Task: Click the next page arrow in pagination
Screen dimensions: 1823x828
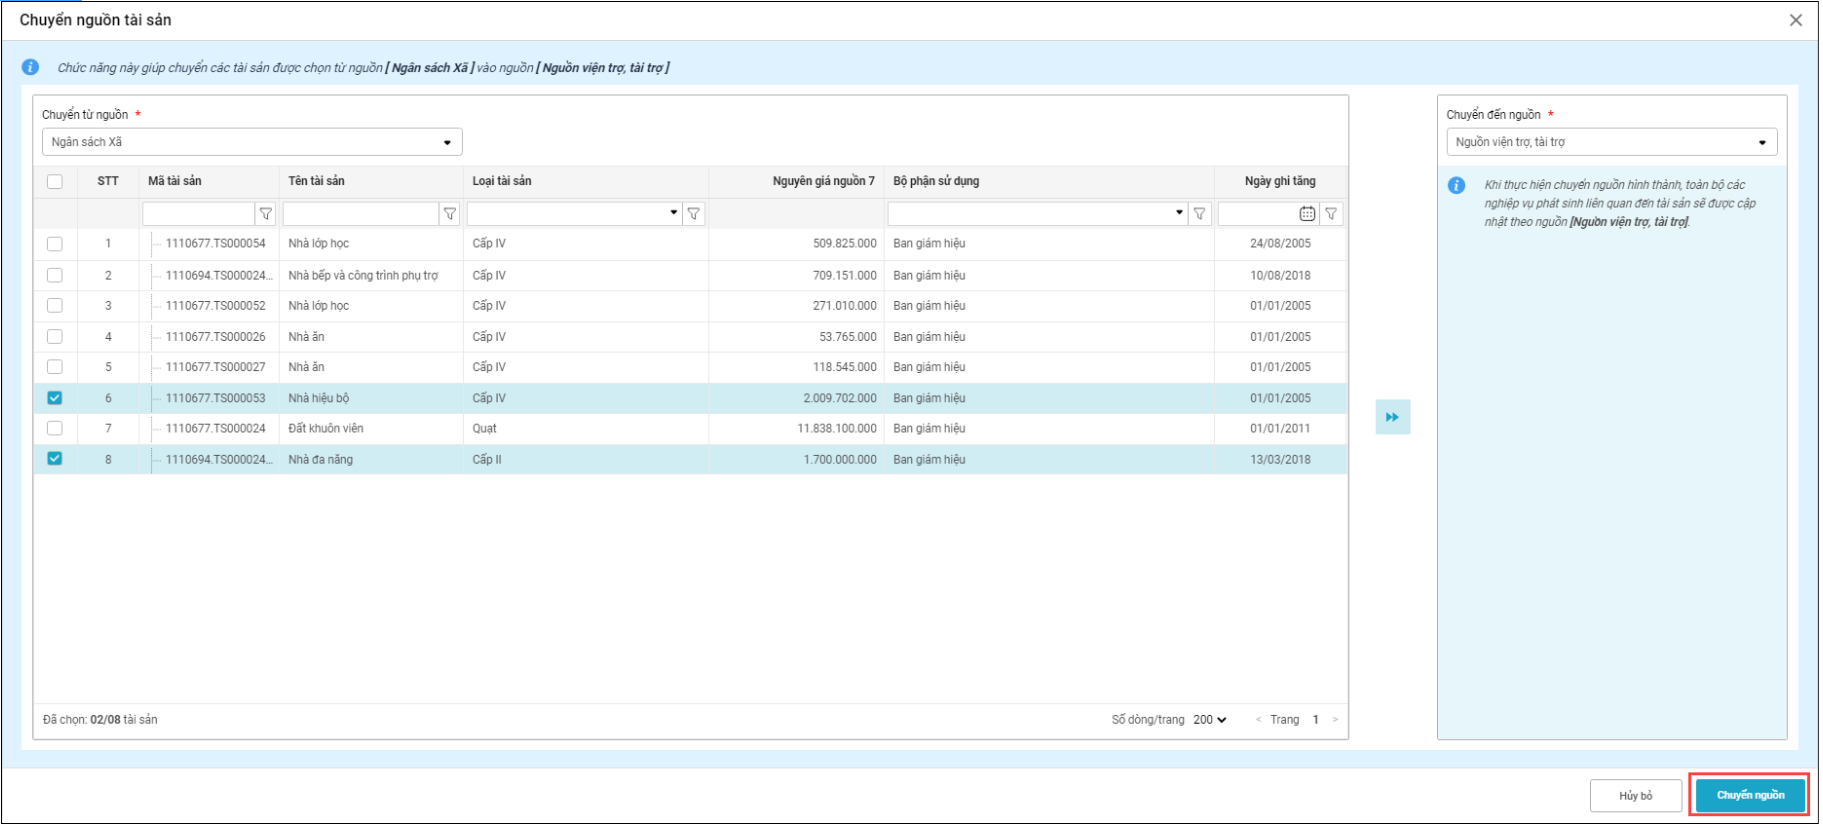Action: (x=1335, y=720)
